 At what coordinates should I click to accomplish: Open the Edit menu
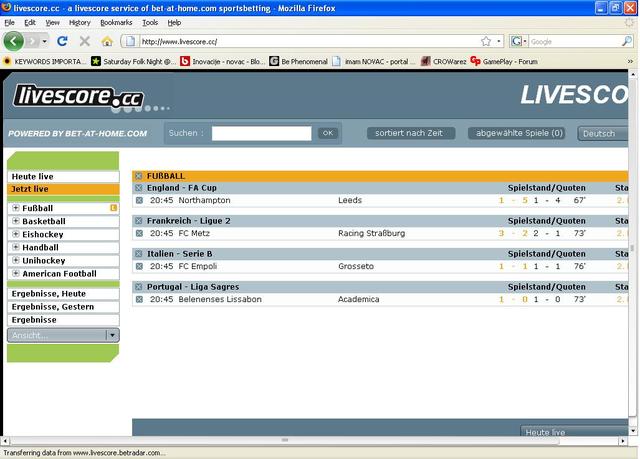pos(30,23)
